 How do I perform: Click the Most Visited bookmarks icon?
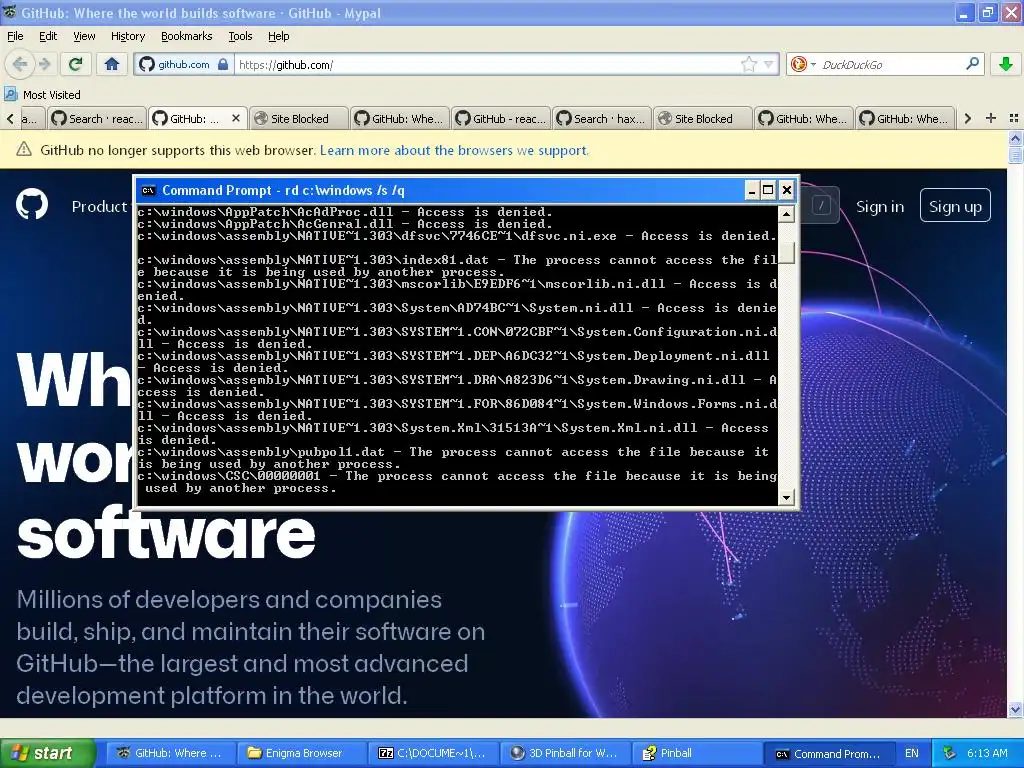(x=11, y=95)
